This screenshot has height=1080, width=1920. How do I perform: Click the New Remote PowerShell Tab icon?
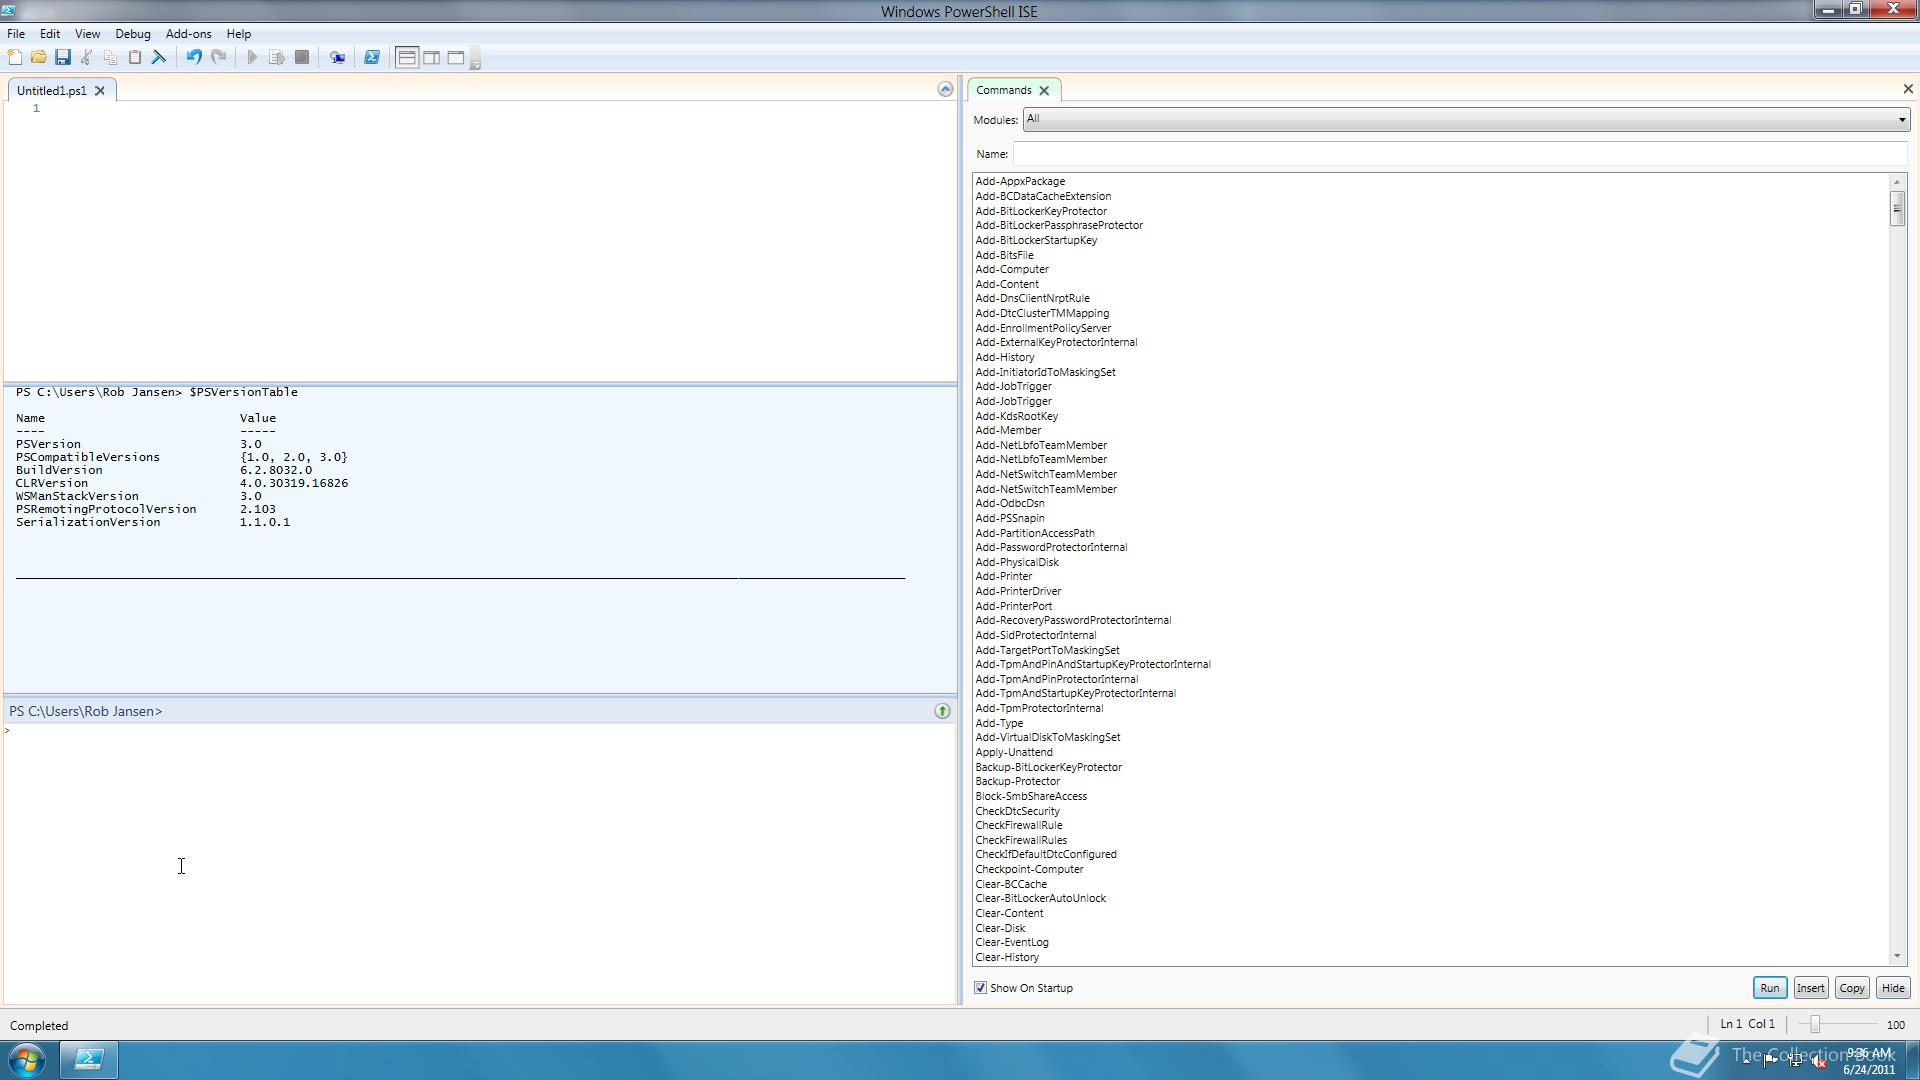coord(338,58)
